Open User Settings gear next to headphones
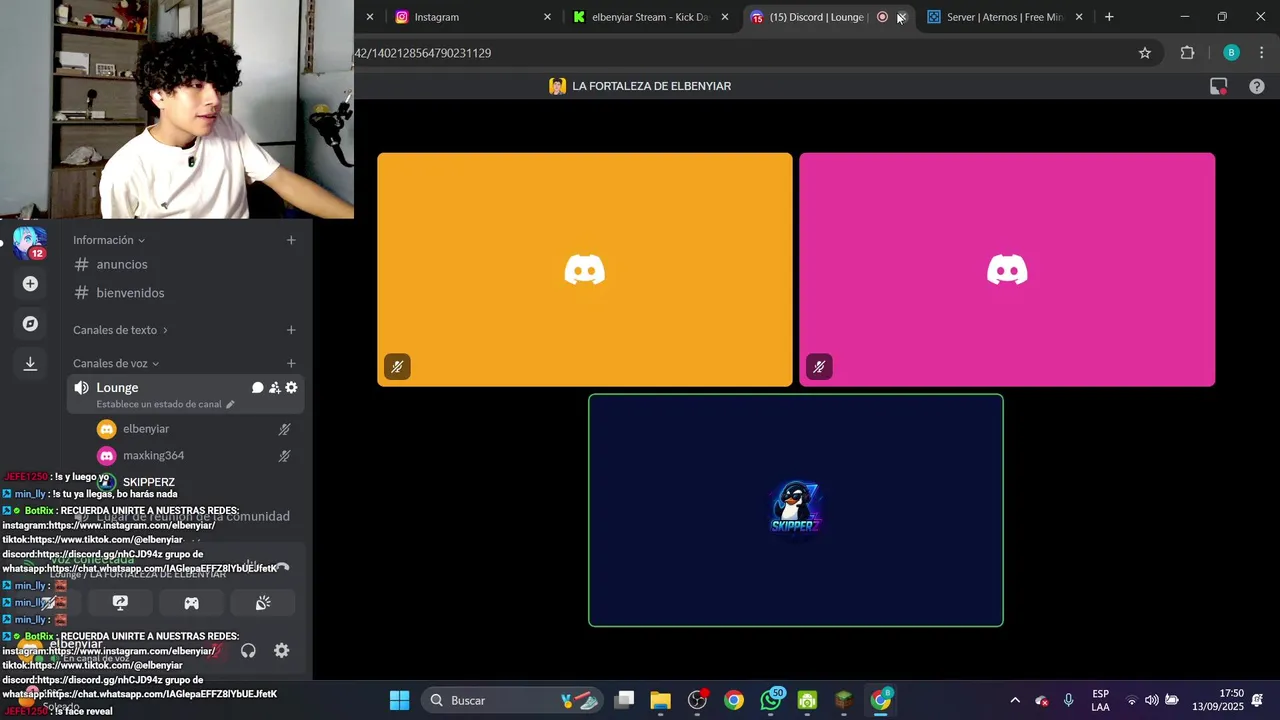 pos(282,651)
